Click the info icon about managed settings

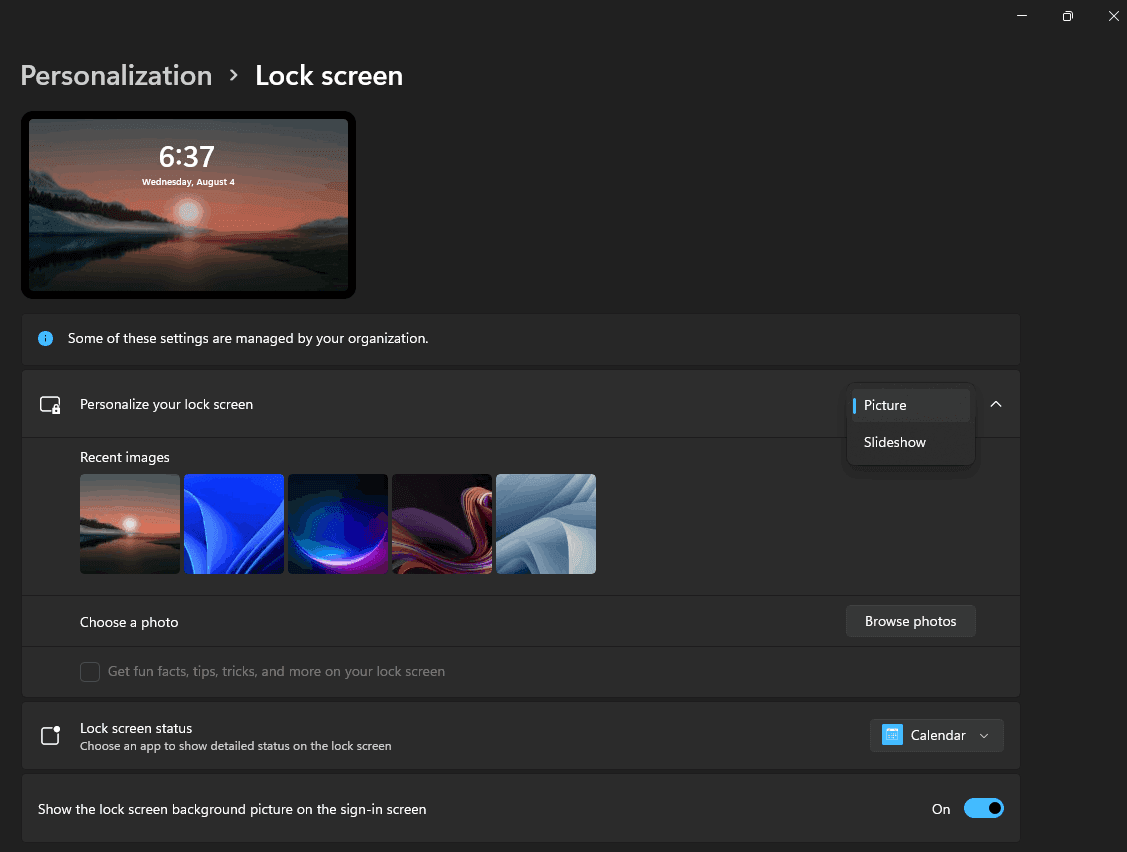(x=45, y=338)
